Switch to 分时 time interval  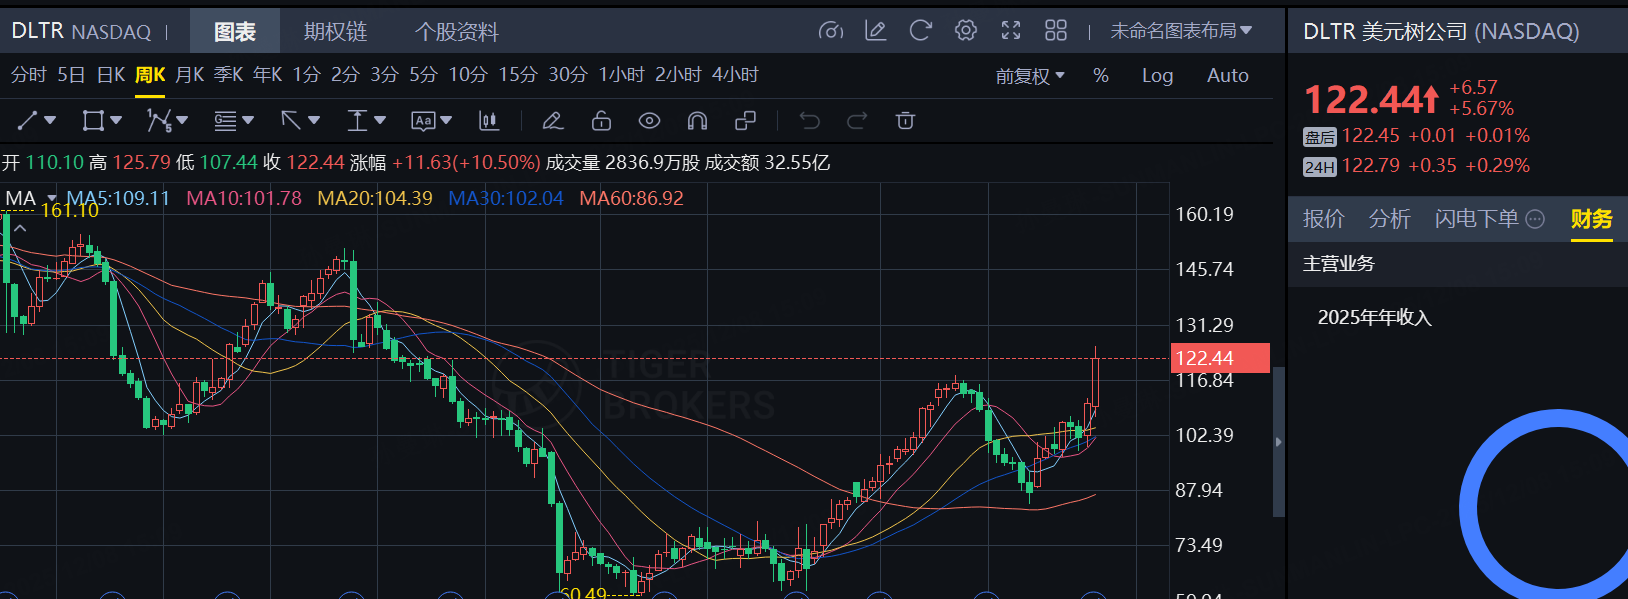pyautogui.click(x=28, y=75)
